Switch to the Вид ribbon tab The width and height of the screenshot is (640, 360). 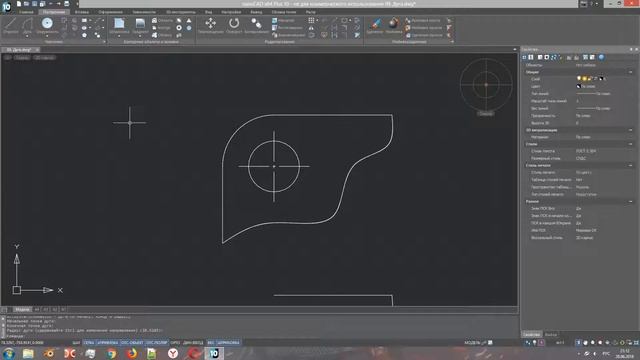pos(209,12)
